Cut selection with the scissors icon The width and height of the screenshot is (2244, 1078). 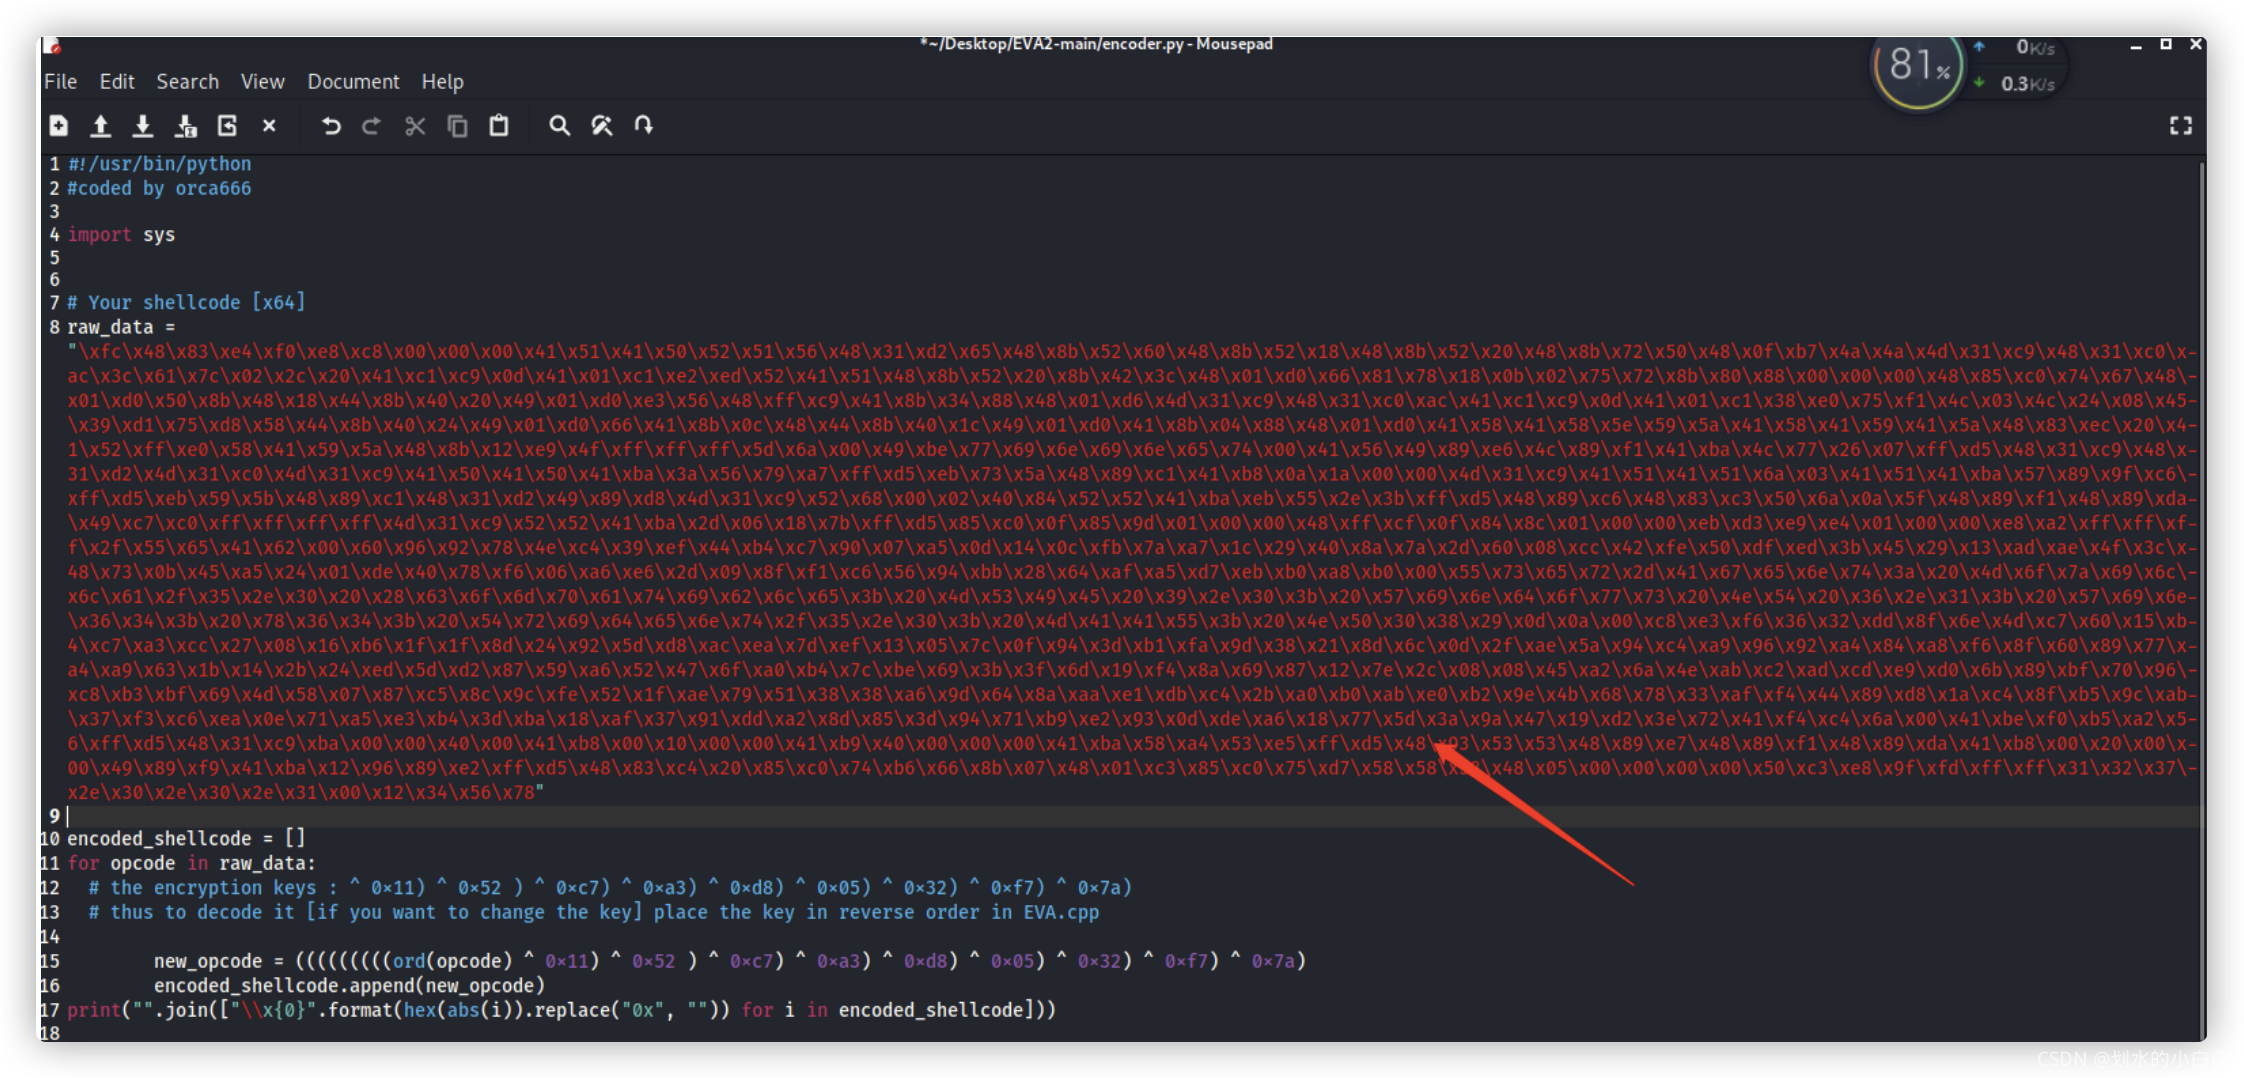415,125
